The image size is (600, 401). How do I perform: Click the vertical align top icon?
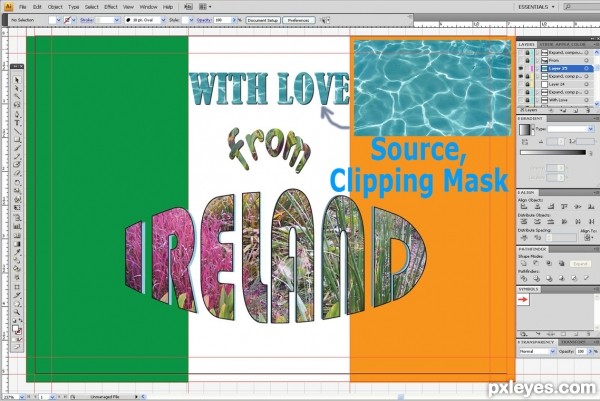pyautogui.click(x=564, y=207)
